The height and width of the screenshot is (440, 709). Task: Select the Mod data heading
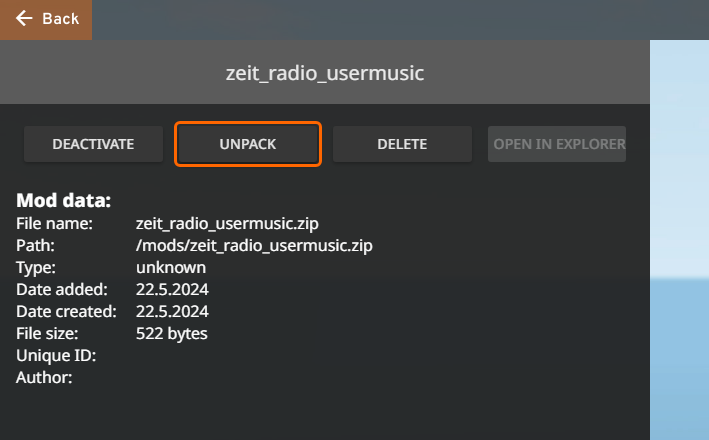[x=63, y=200]
